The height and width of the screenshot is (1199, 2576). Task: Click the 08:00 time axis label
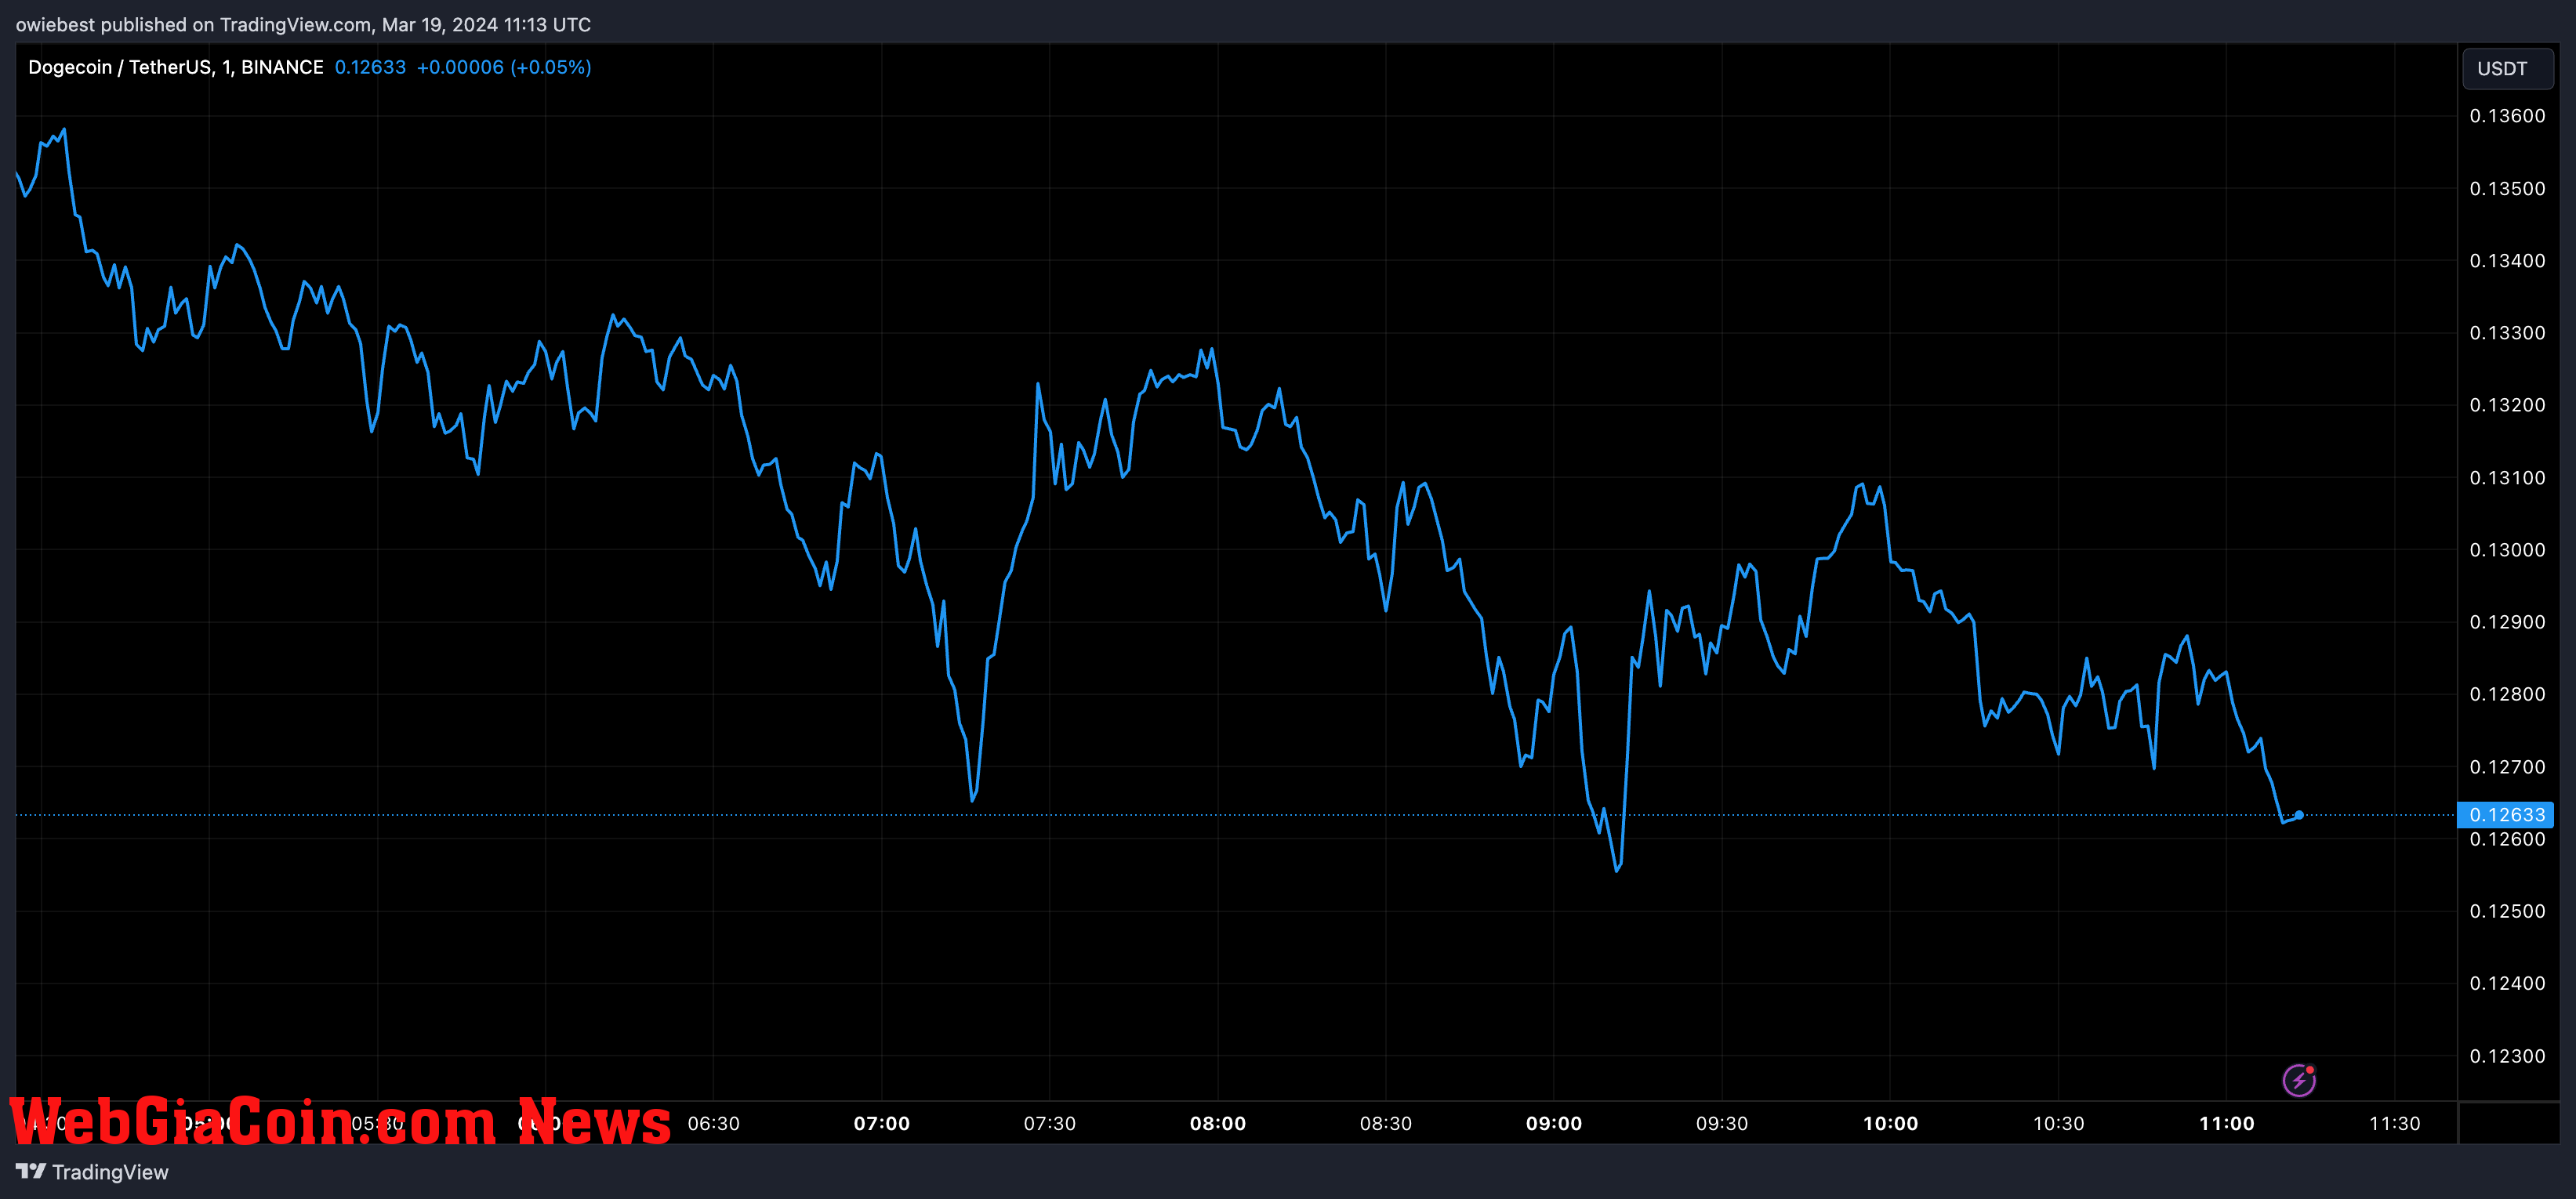pyautogui.click(x=1217, y=1123)
